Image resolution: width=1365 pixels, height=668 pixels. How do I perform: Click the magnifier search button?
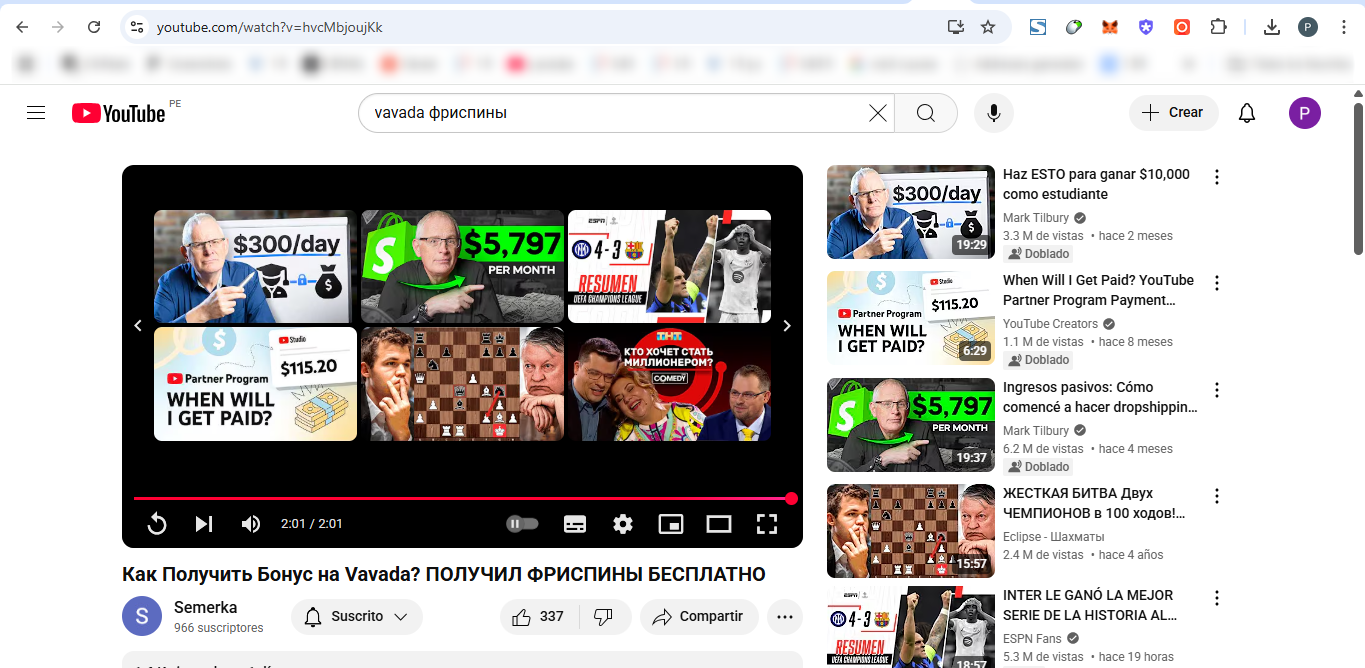coord(926,113)
